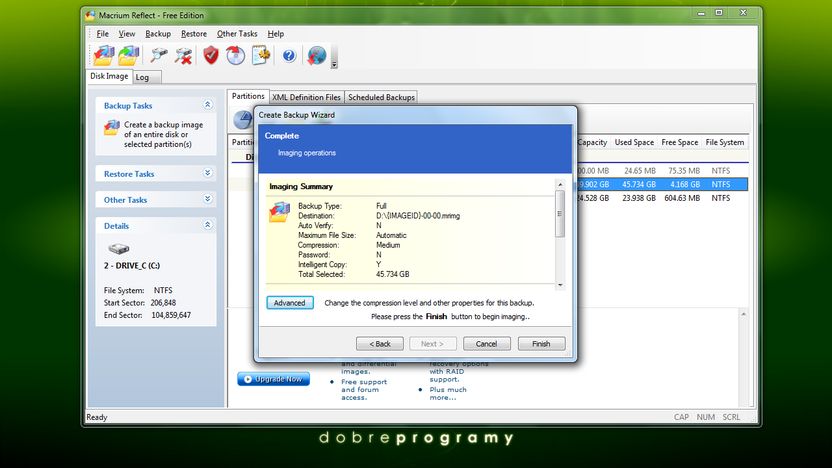
Task: Click the rescue CD creation icon
Action: point(236,55)
